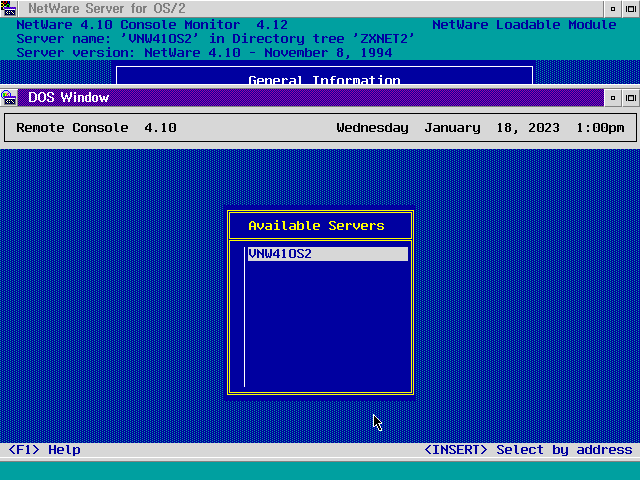The width and height of the screenshot is (640, 480).
Task: Click the NetWare Server for OS/2 title bar
Action: pyautogui.click(x=310, y=9)
